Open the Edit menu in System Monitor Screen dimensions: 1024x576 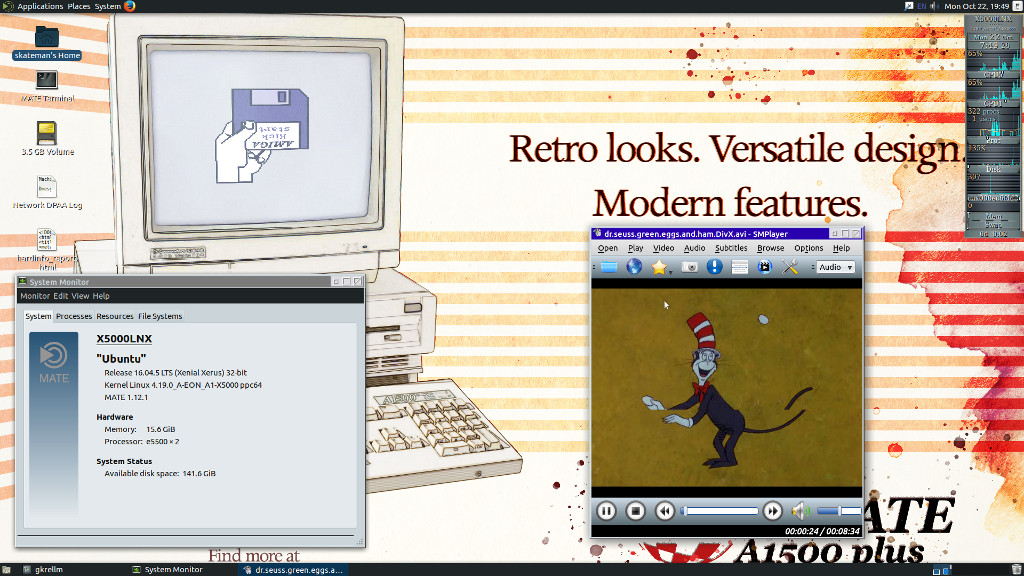61,296
